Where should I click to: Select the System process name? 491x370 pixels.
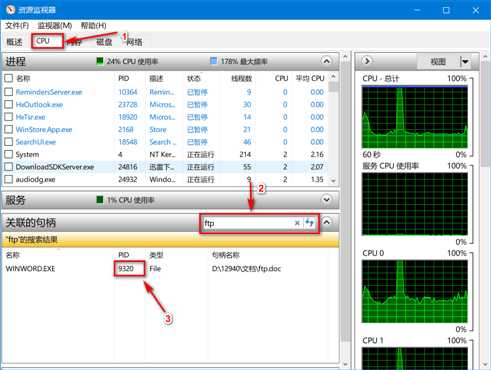(x=27, y=154)
